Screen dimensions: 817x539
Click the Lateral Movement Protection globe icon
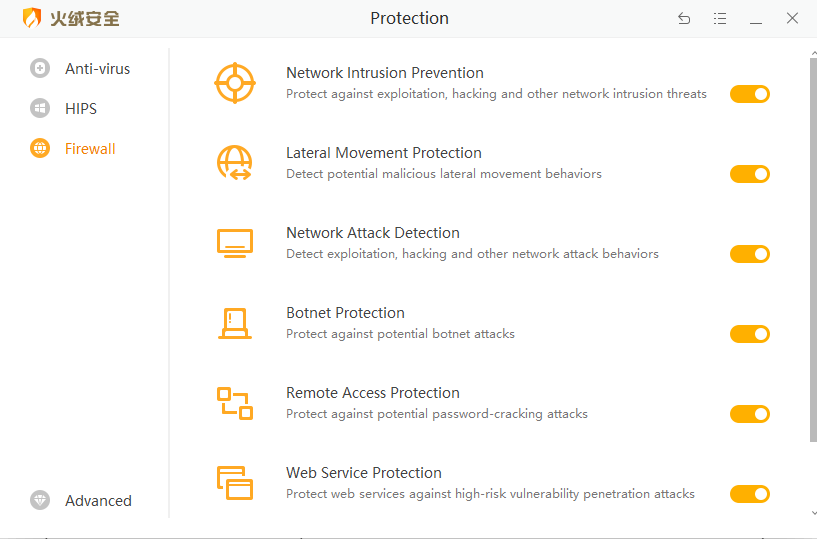point(235,163)
